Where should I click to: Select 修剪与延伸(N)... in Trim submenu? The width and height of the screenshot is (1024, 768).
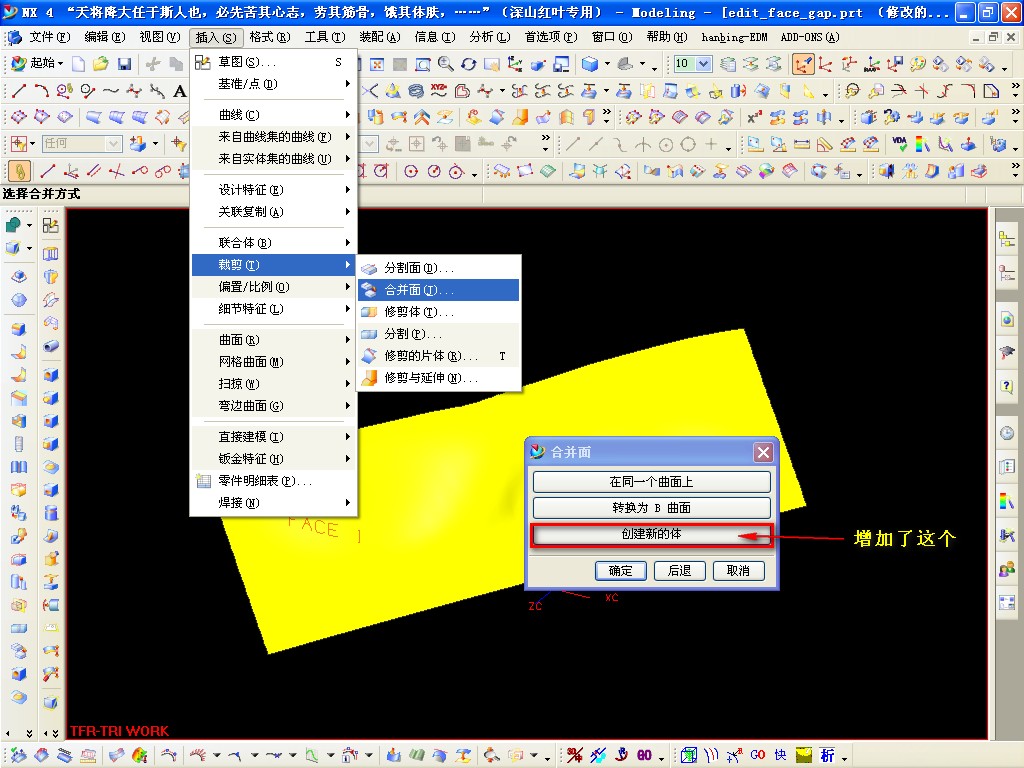coord(438,378)
